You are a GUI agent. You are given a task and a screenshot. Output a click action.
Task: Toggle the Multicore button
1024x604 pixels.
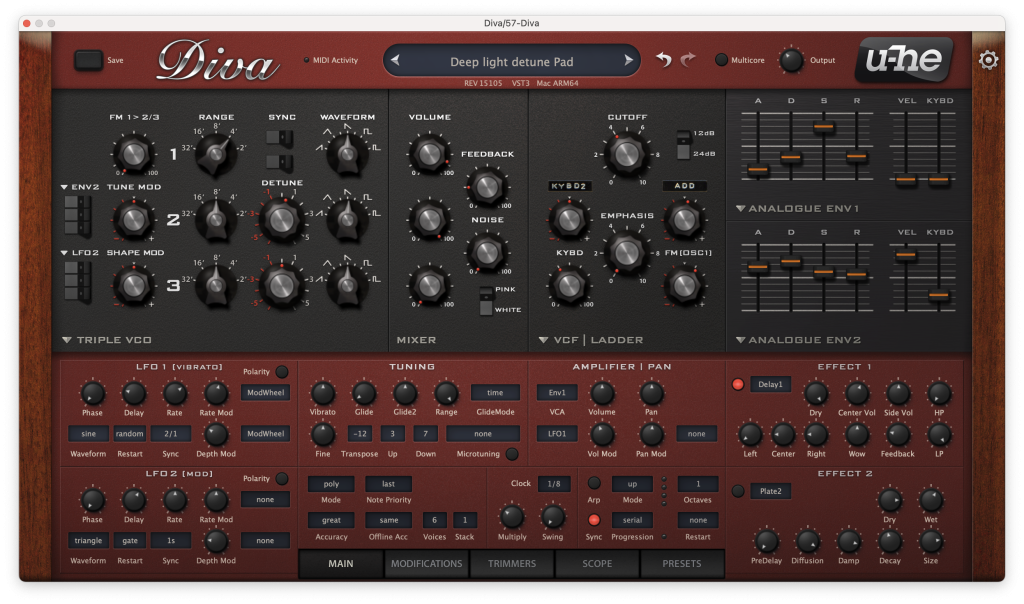click(721, 60)
